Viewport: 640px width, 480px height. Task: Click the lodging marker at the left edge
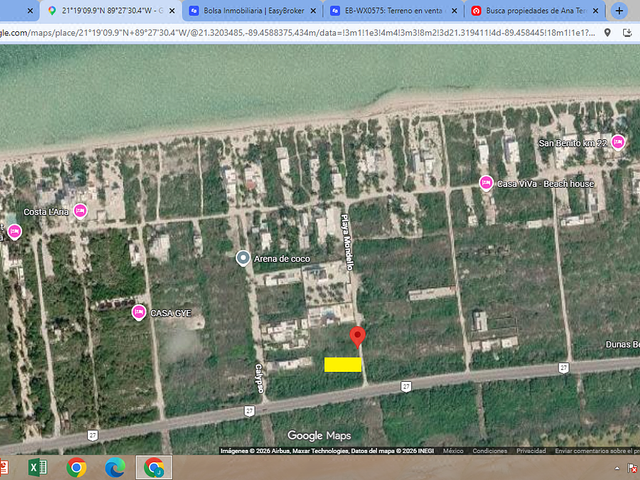coord(15,232)
